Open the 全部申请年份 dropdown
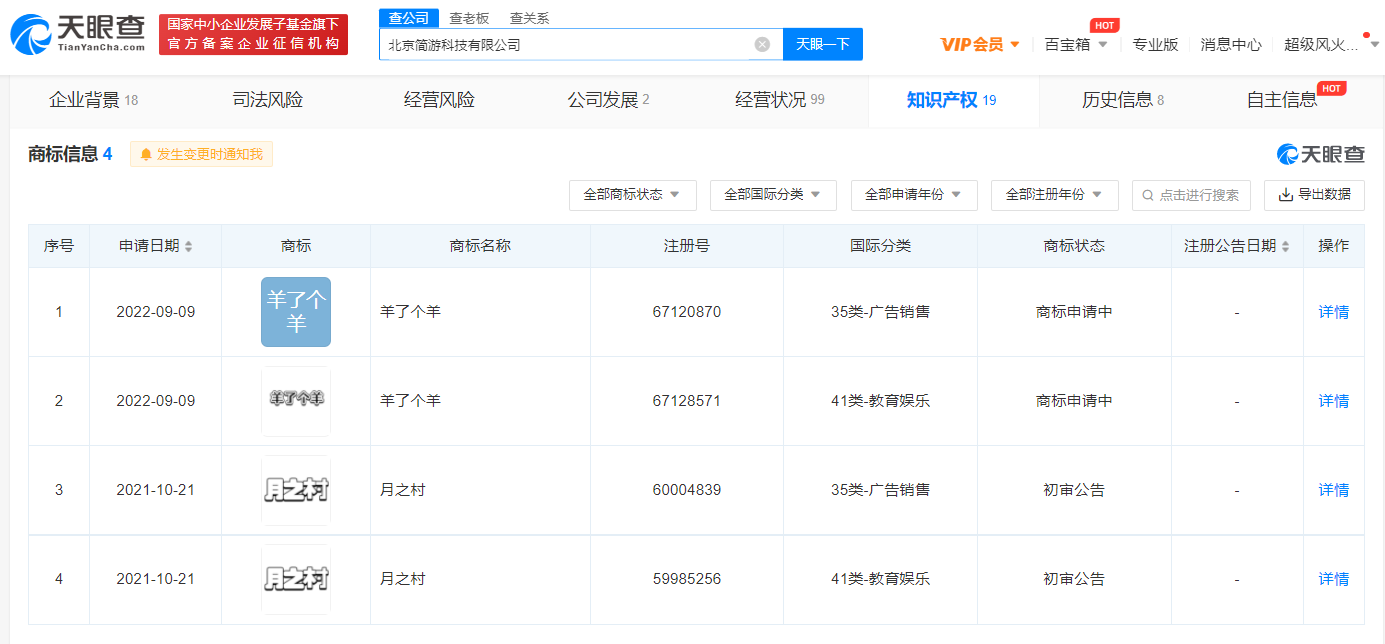1385x644 pixels. (x=914, y=195)
